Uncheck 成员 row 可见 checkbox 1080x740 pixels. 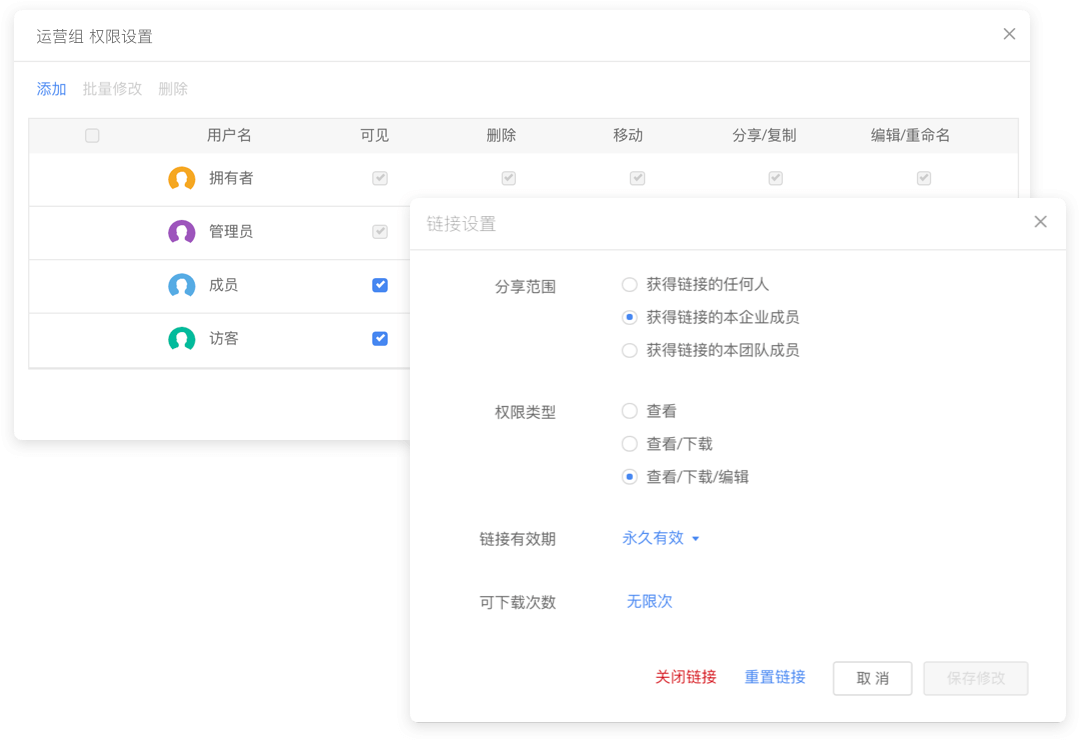(x=380, y=285)
